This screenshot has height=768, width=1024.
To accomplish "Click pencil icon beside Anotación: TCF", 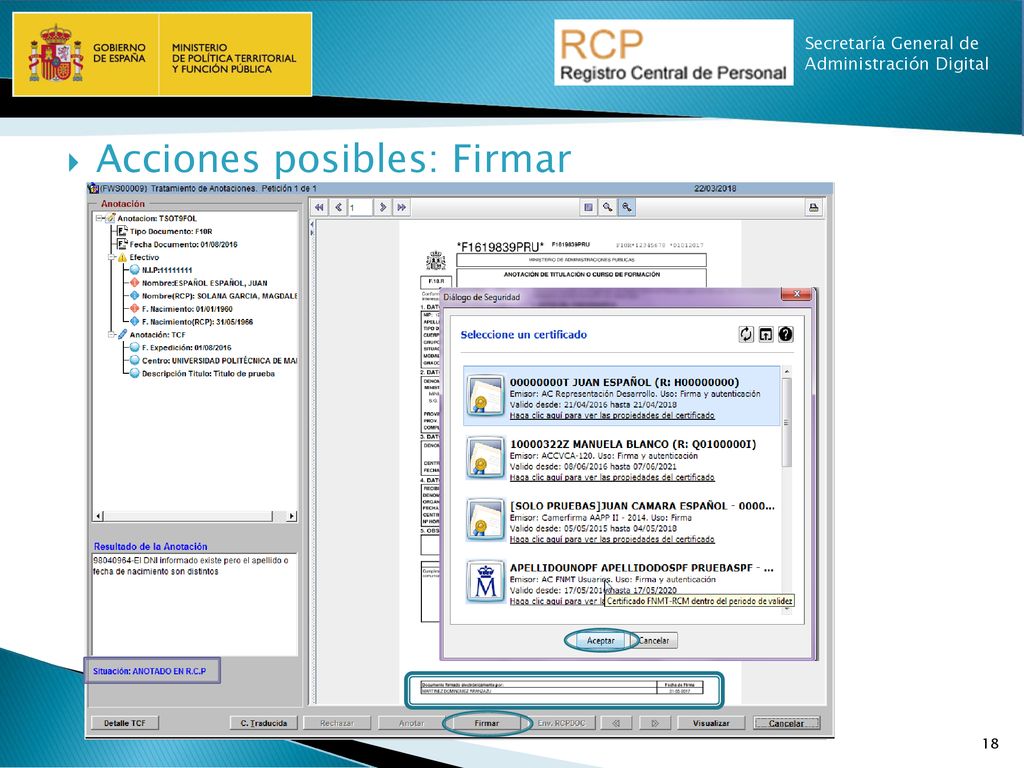I will pos(122,334).
